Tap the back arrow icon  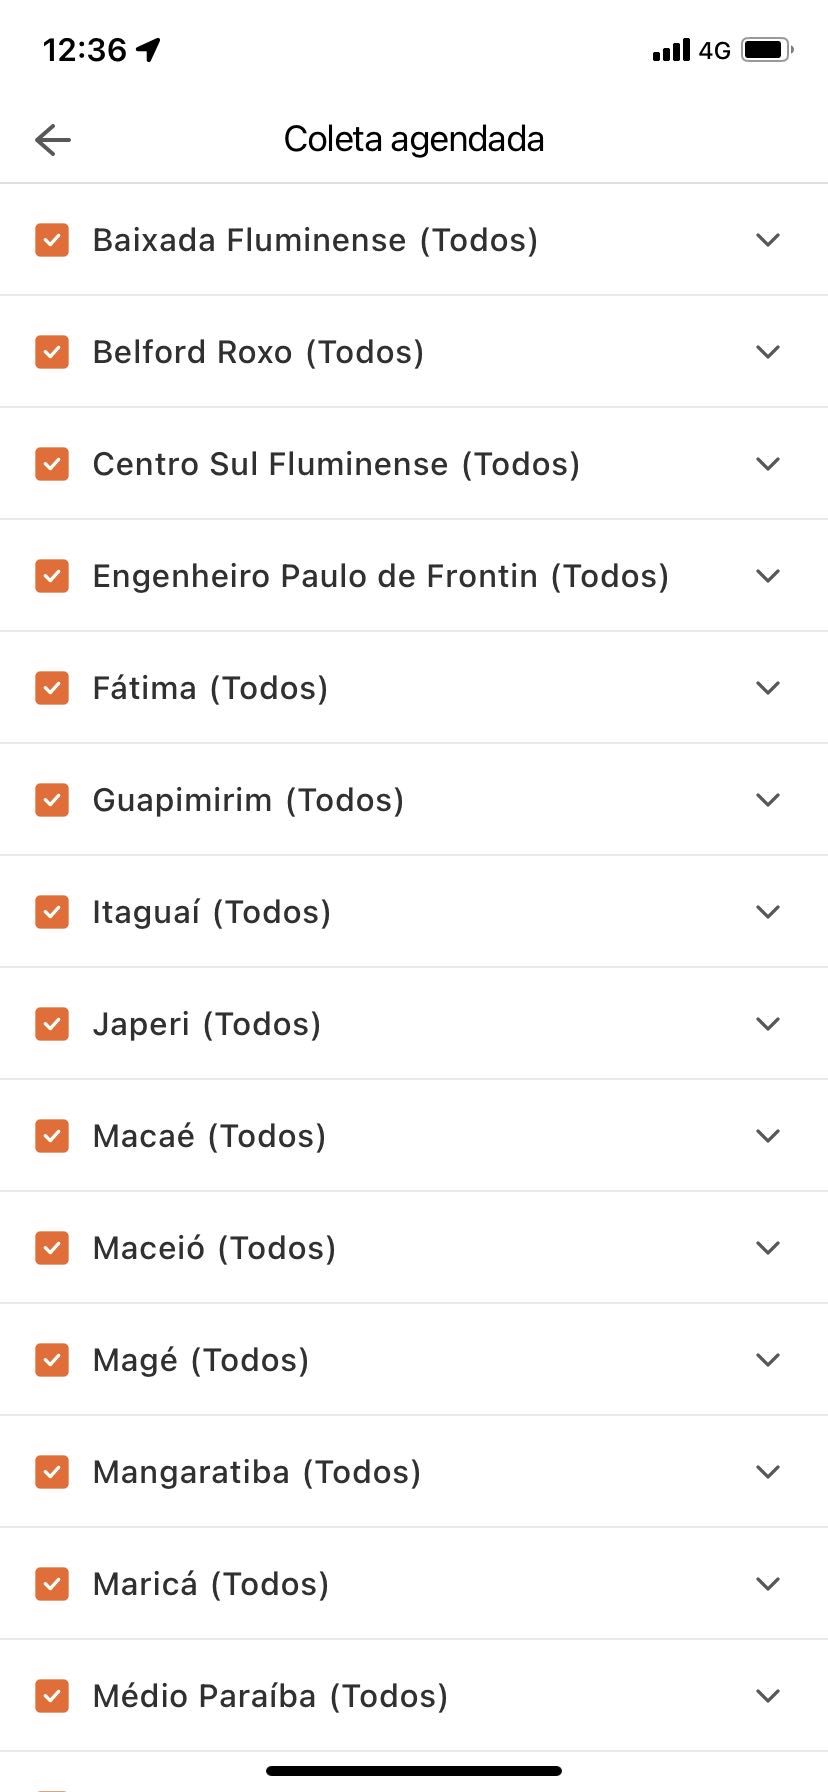pyautogui.click(x=53, y=140)
